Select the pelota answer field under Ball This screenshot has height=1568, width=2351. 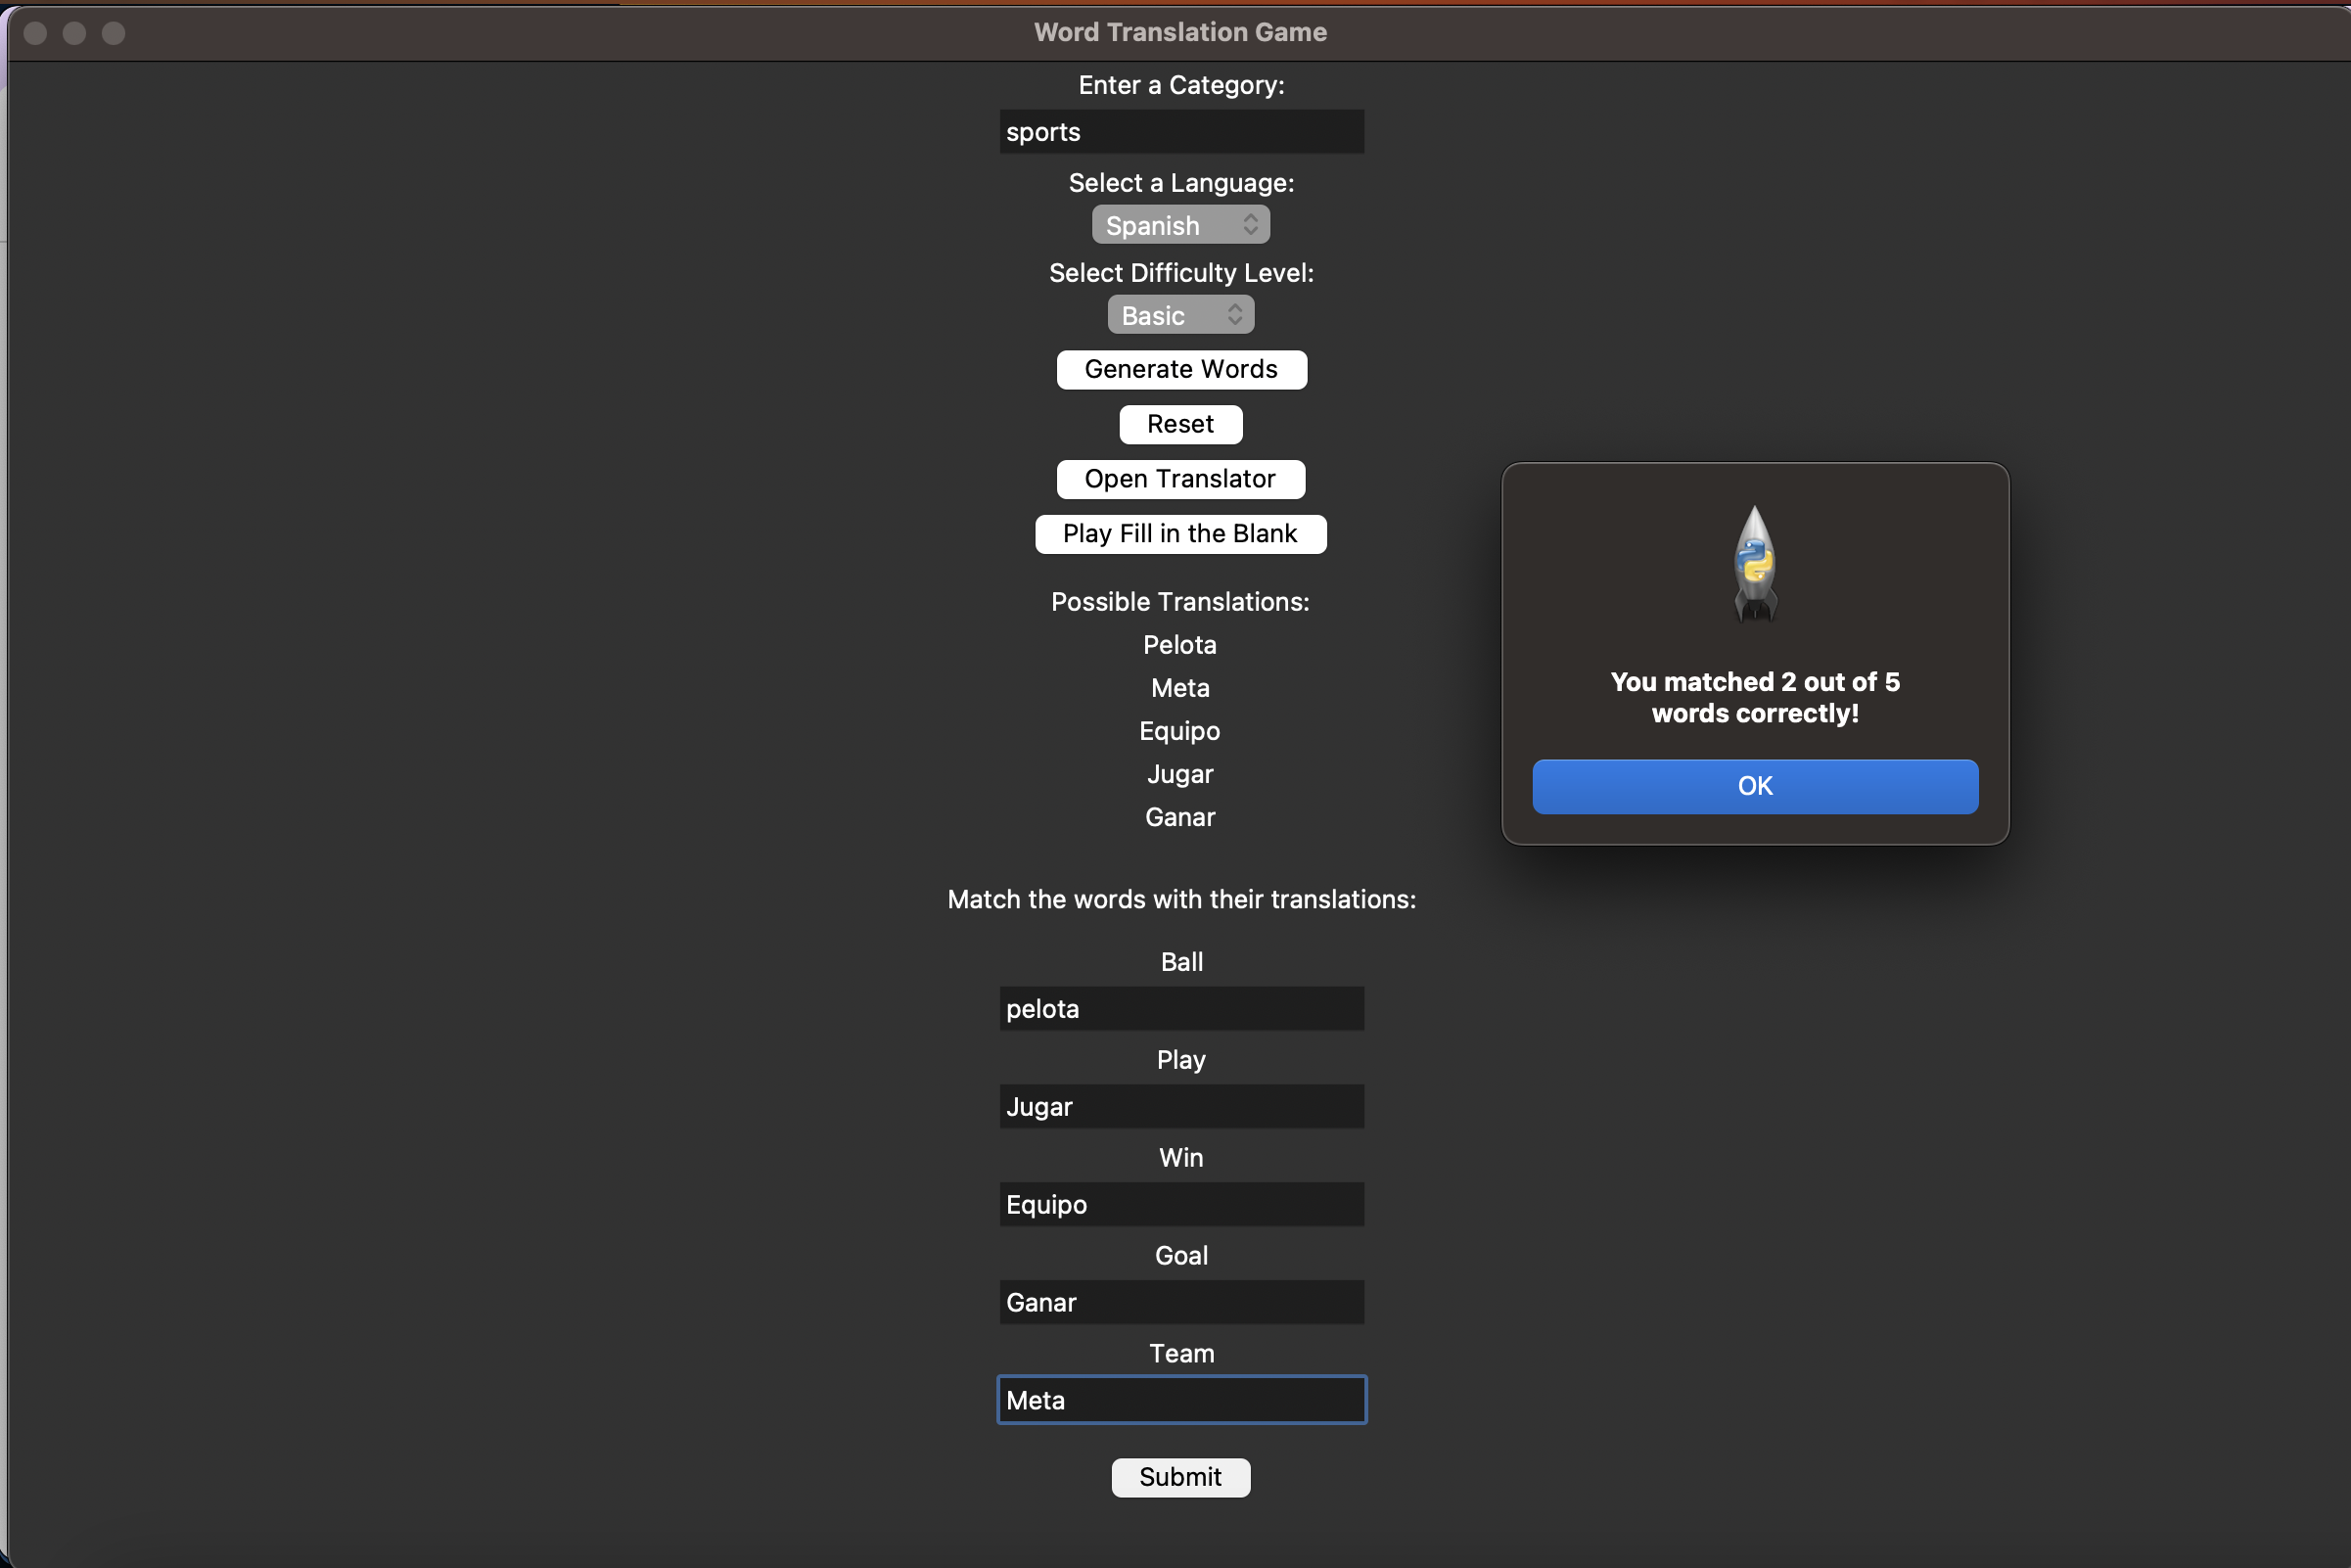pos(1181,1008)
